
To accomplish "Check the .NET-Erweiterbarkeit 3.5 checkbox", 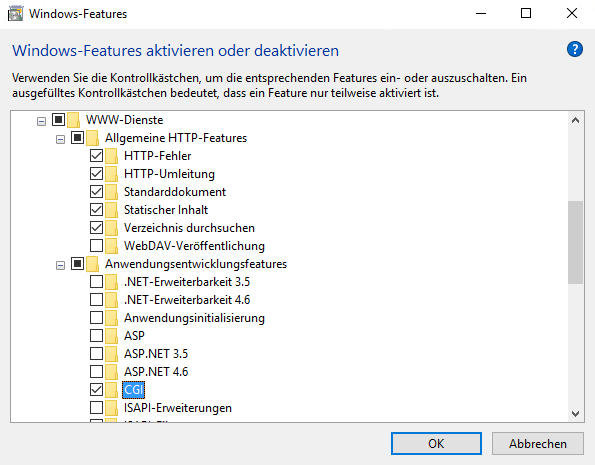I will tap(96, 282).
